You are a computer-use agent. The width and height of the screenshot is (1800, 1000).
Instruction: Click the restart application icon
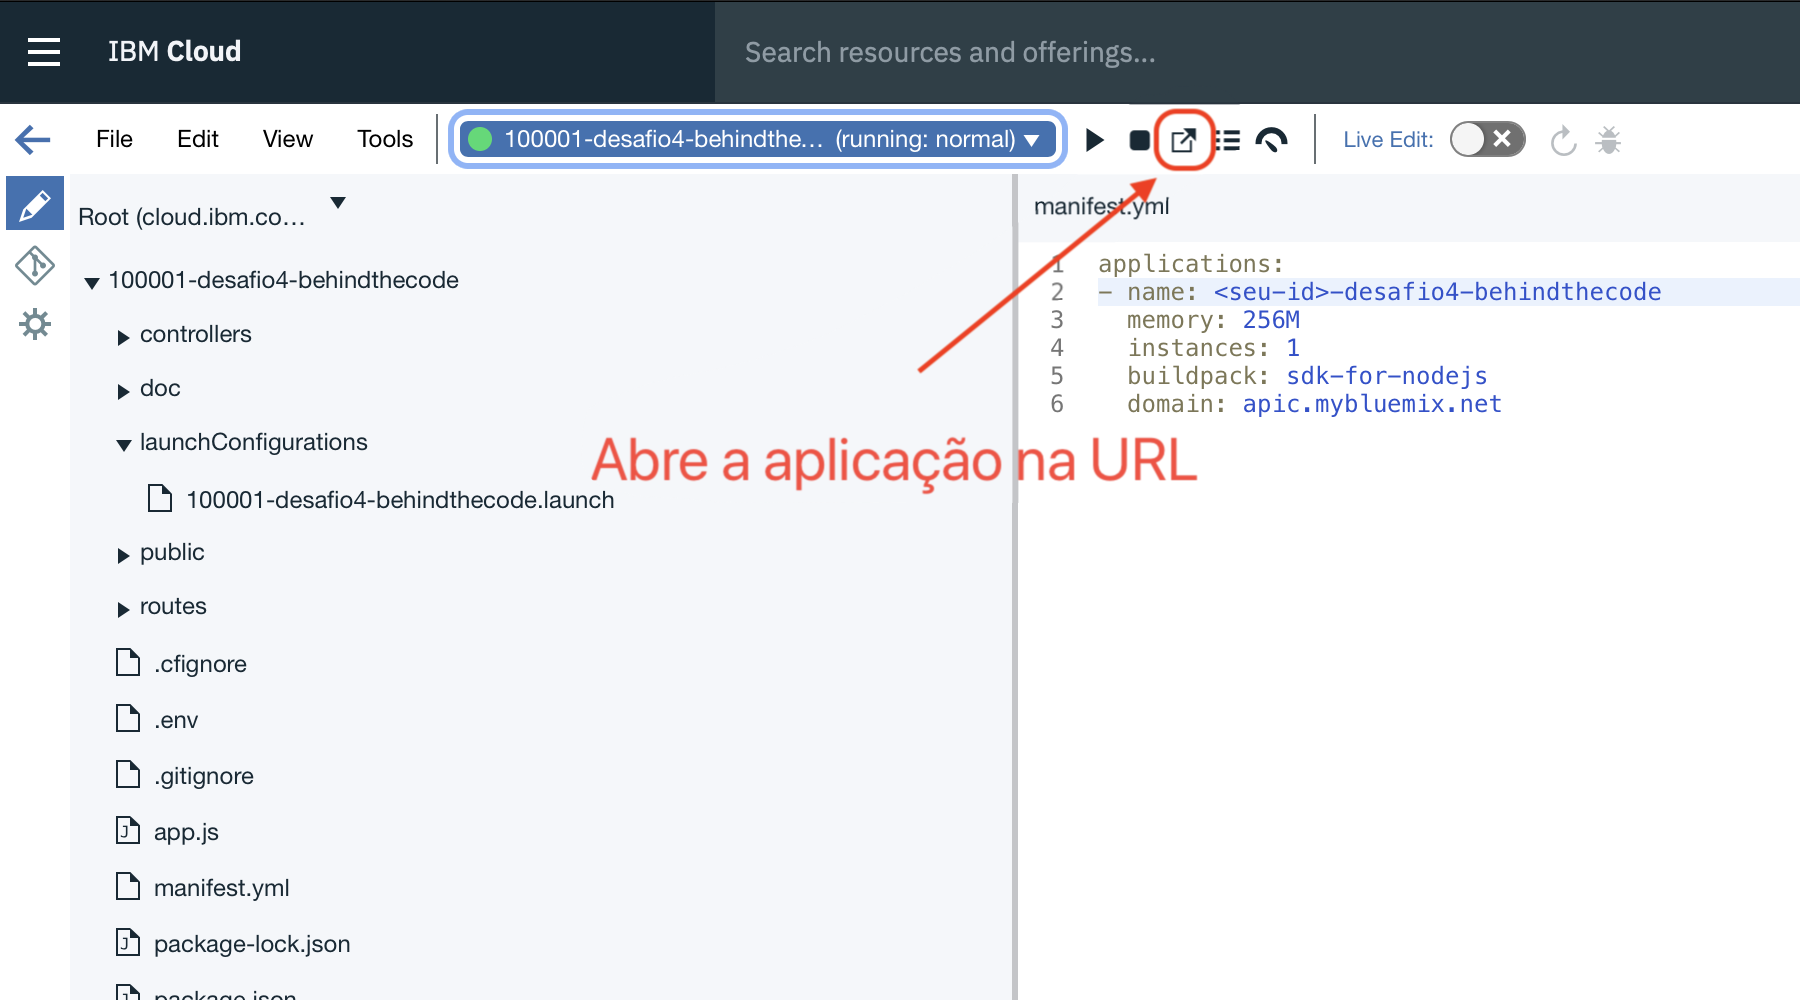(1563, 140)
